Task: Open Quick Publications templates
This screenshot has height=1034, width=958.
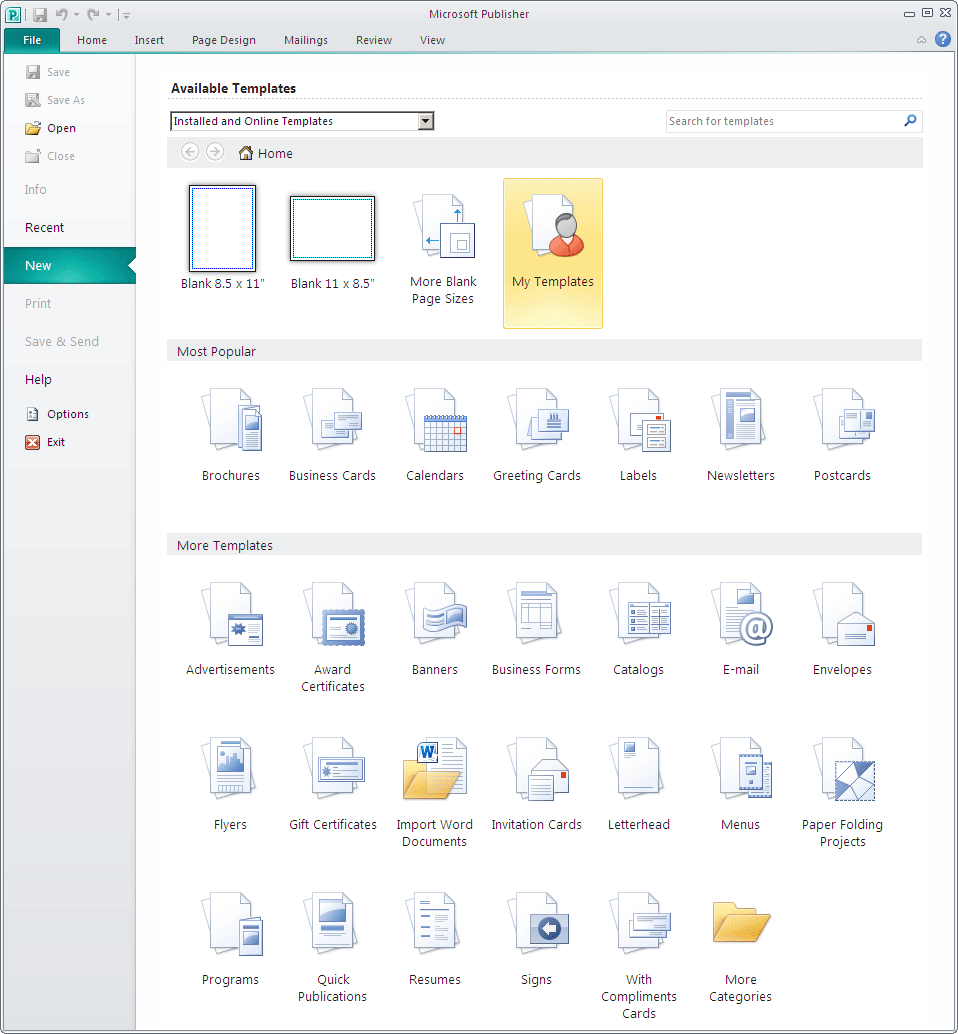Action: coord(332,947)
